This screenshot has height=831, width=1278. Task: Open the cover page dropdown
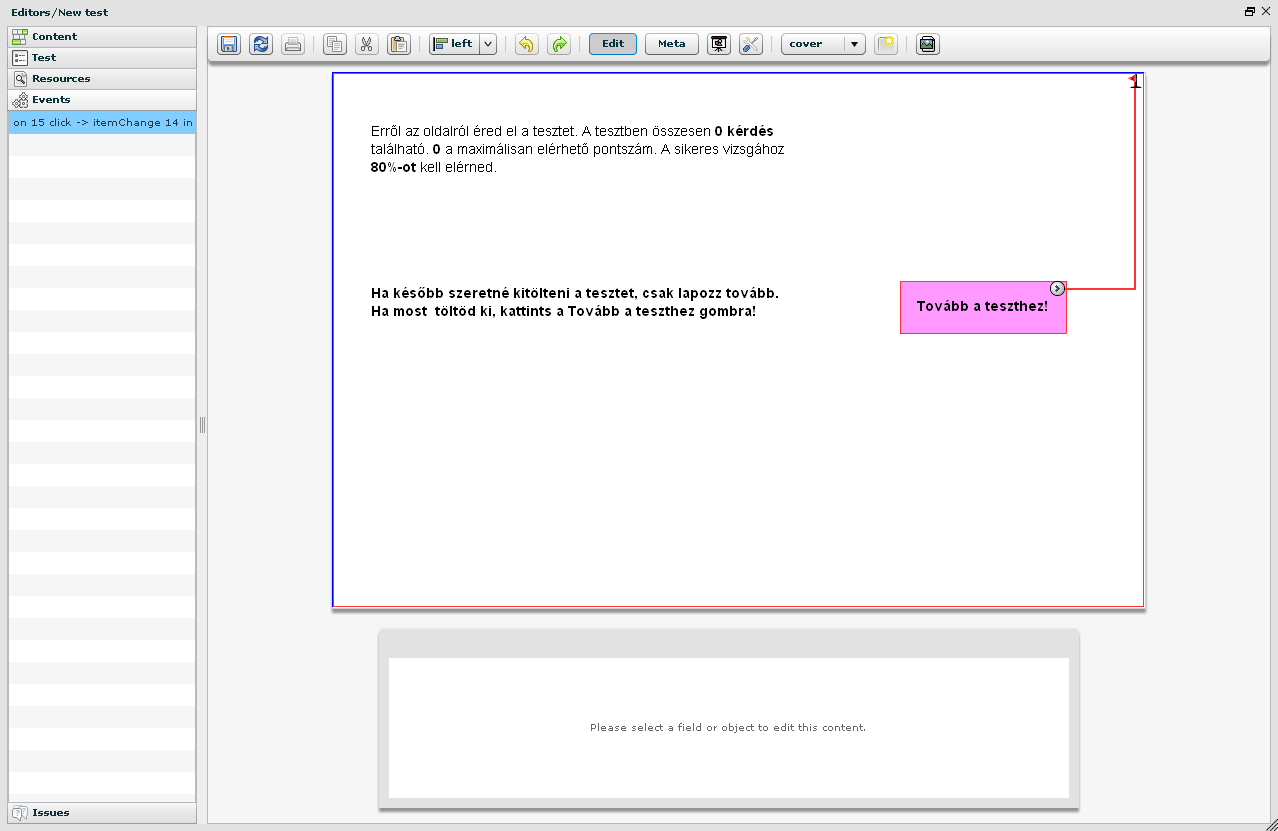tap(823, 44)
